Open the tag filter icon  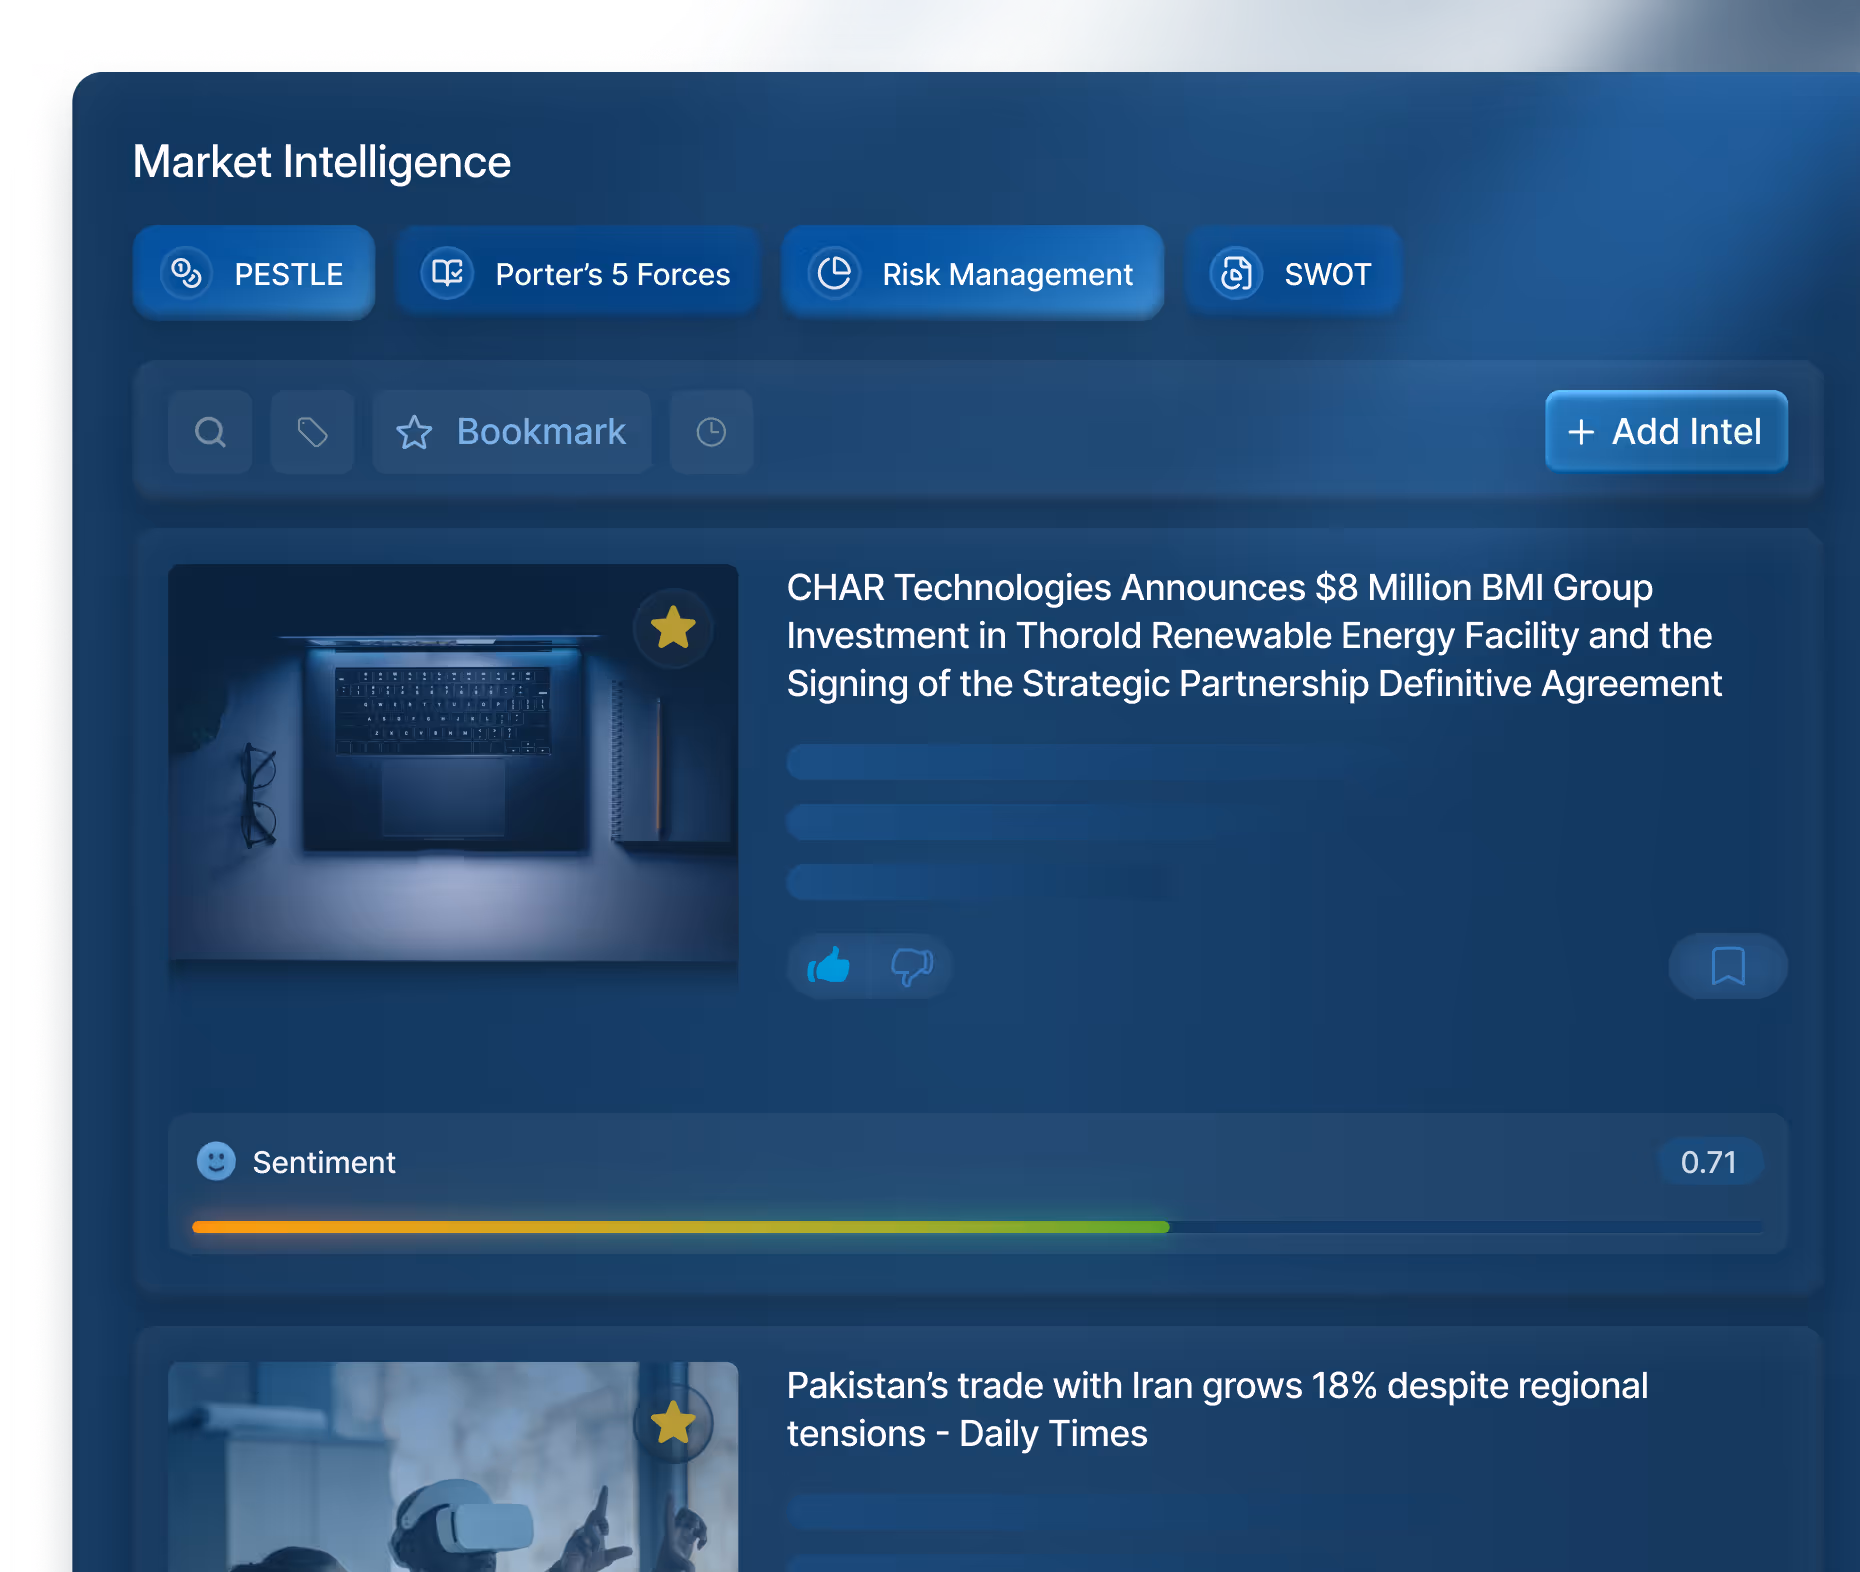click(x=312, y=432)
